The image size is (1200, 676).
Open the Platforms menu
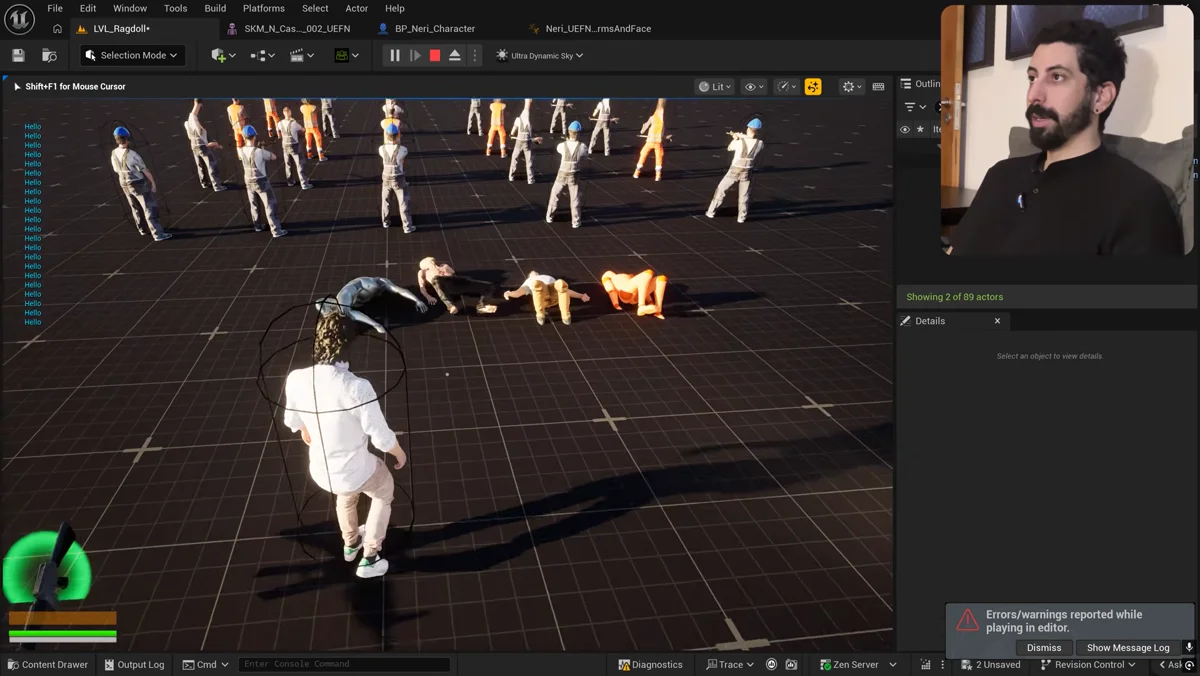coord(264,8)
